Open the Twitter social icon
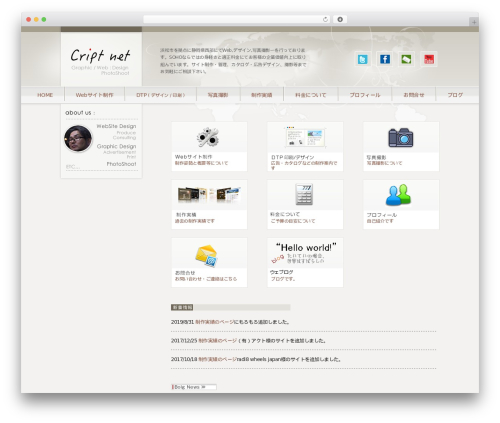The image size is (500, 423). pos(362,59)
